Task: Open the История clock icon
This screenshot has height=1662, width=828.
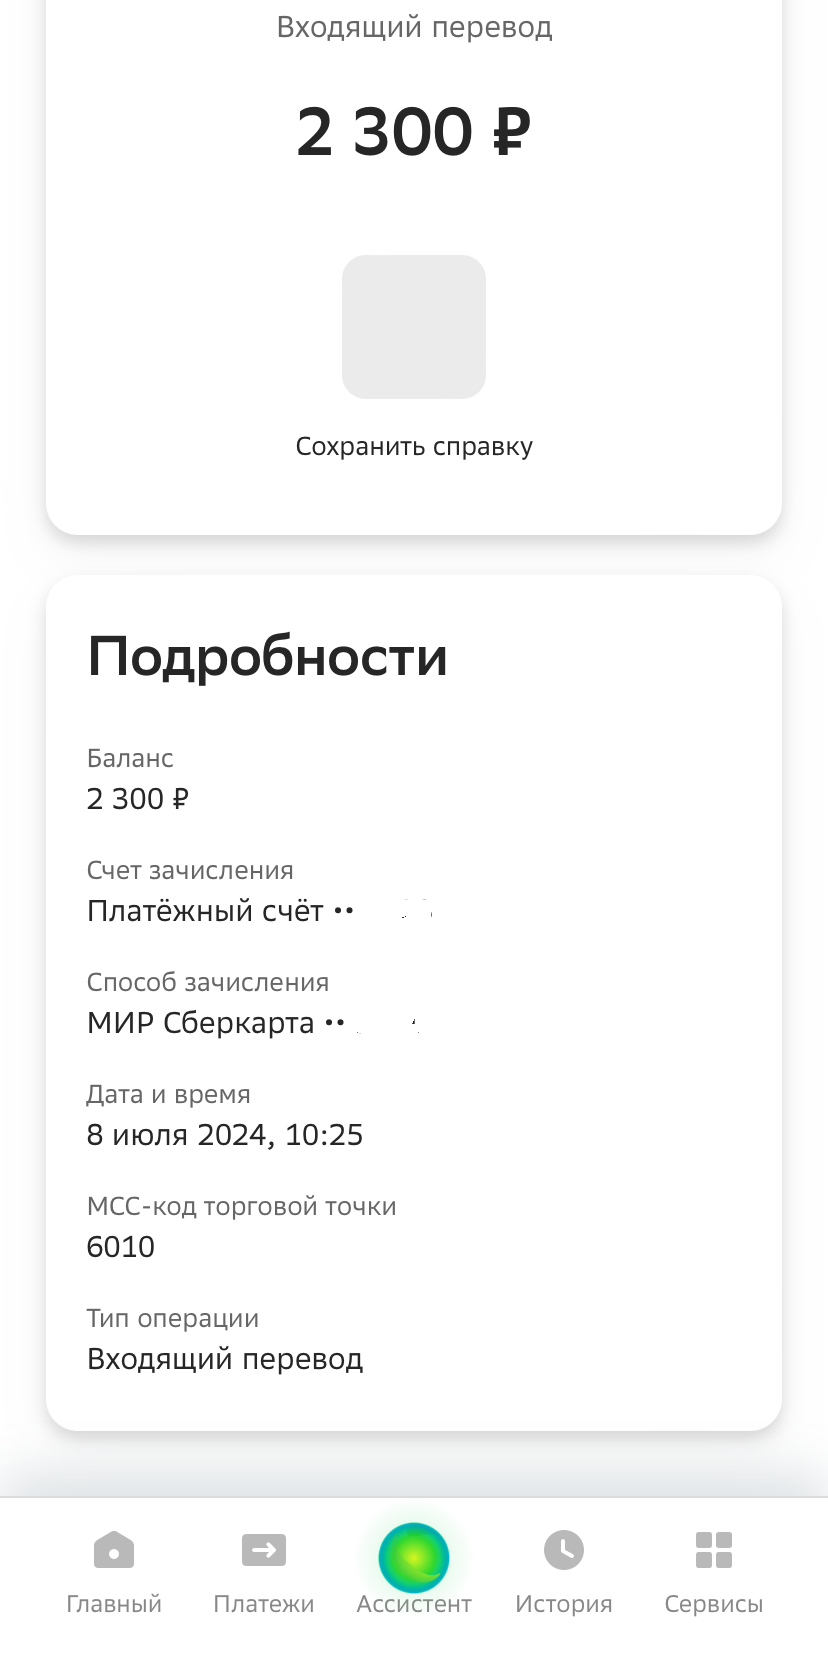Action: 564,1551
